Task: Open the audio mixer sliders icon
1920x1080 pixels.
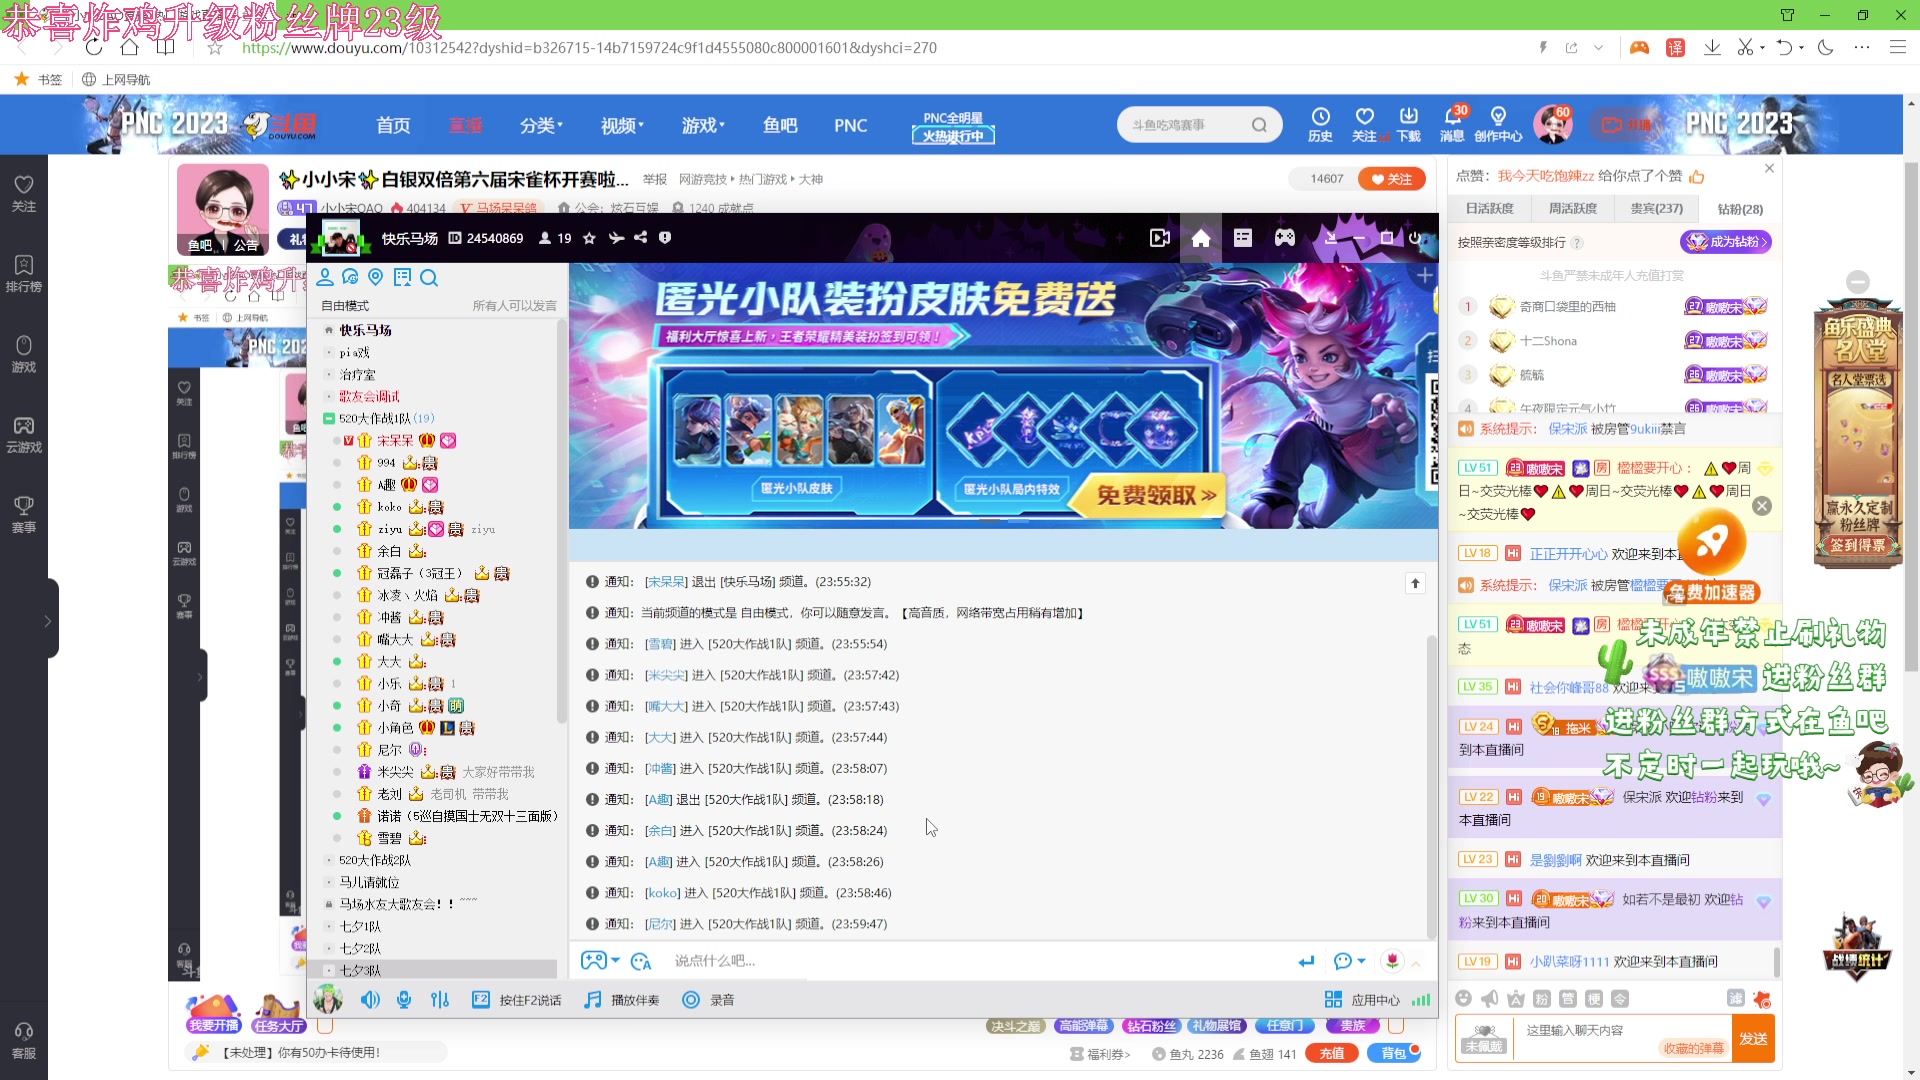Action: tap(440, 999)
